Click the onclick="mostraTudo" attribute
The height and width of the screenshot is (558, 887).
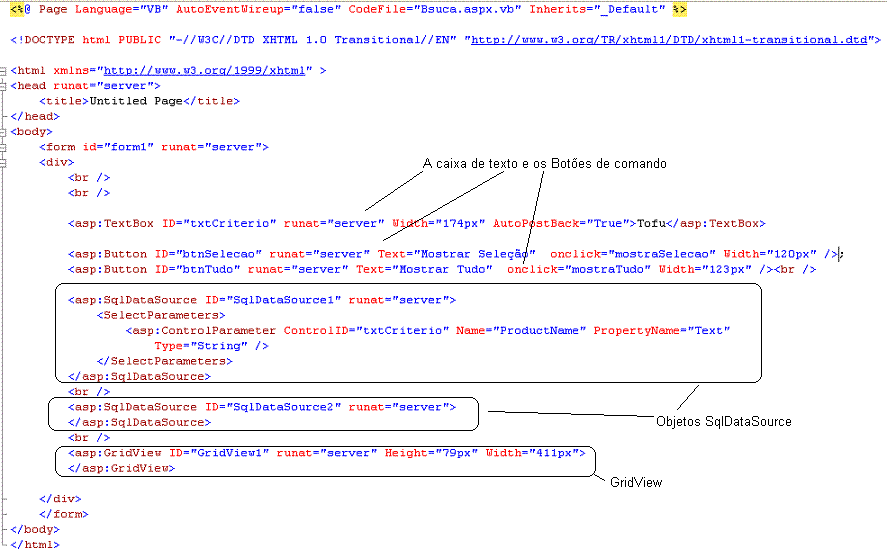tap(579, 269)
